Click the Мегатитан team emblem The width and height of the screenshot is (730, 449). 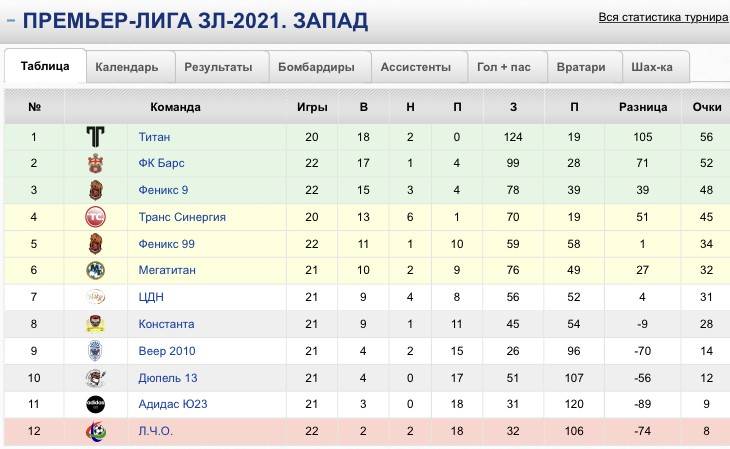[96, 270]
